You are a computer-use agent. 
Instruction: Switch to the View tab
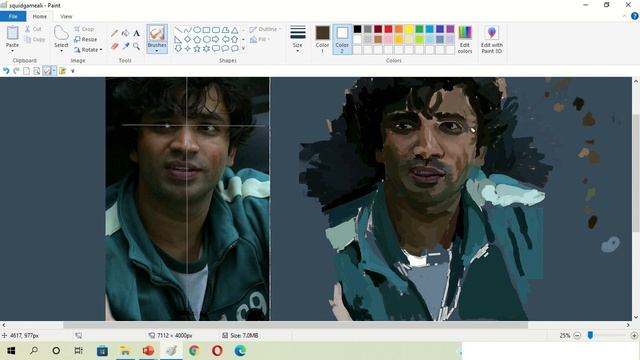(x=66, y=16)
